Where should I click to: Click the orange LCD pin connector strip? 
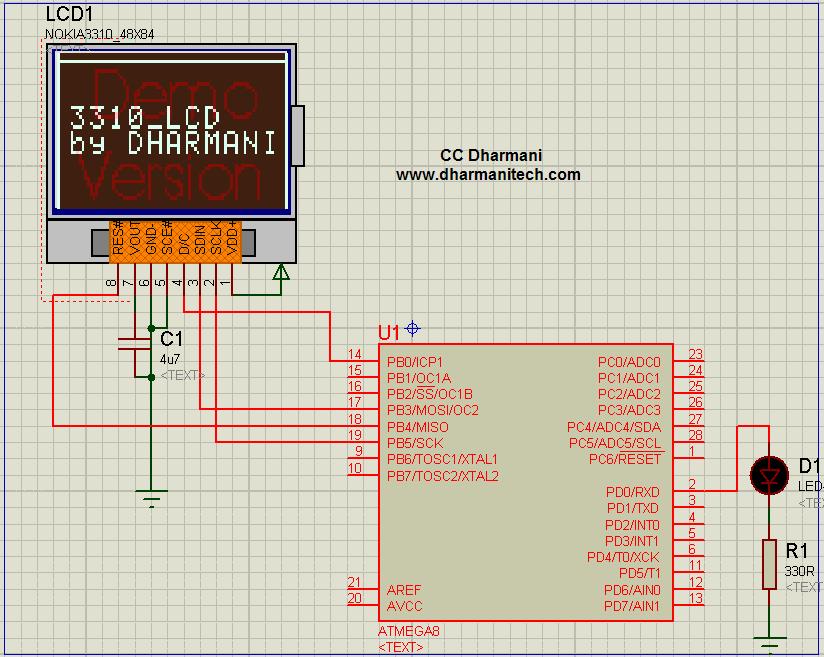click(176, 242)
